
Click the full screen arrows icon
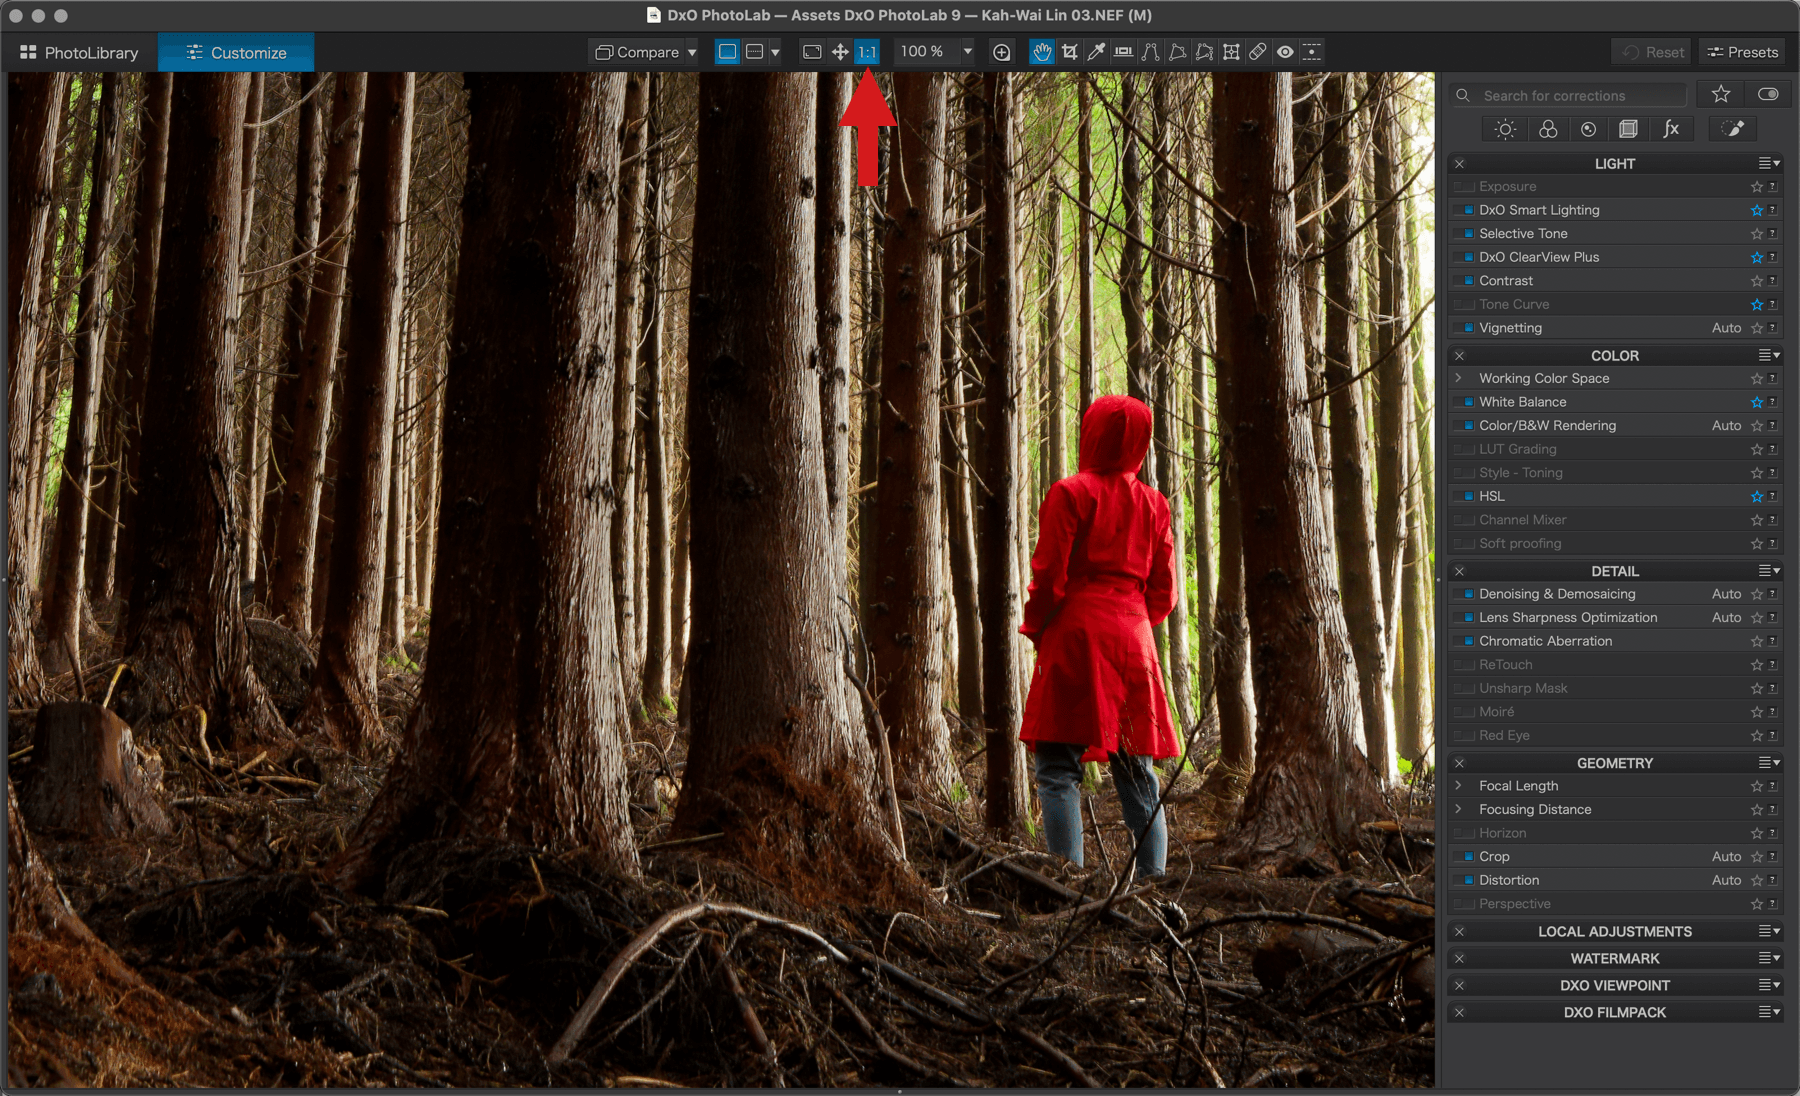840,52
